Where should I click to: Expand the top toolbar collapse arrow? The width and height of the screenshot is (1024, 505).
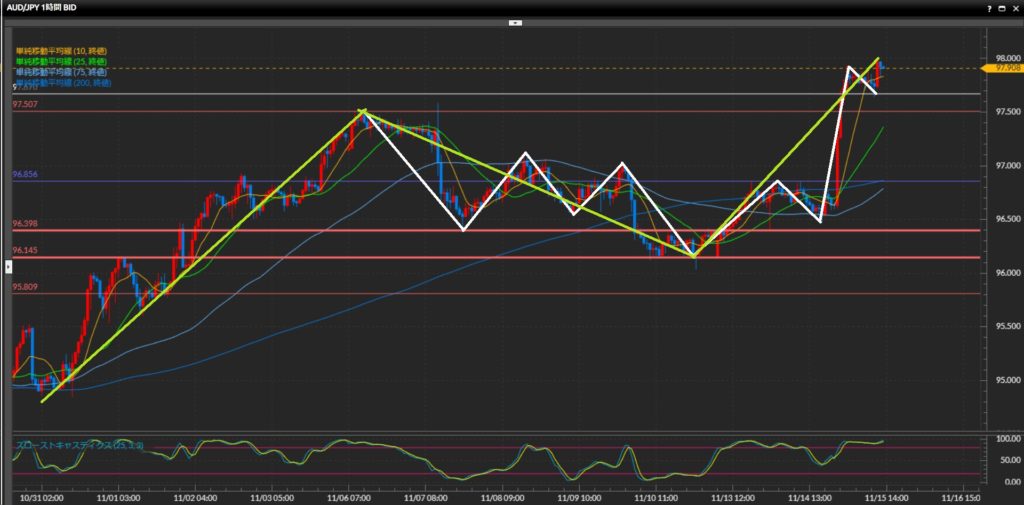(x=515, y=21)
